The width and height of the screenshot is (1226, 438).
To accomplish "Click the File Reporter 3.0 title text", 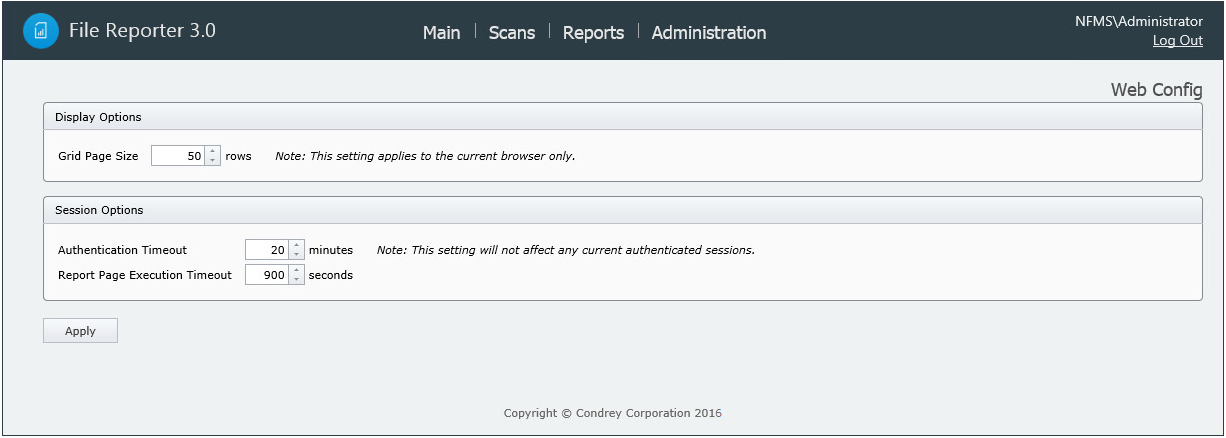I will (x=142, y=31).
